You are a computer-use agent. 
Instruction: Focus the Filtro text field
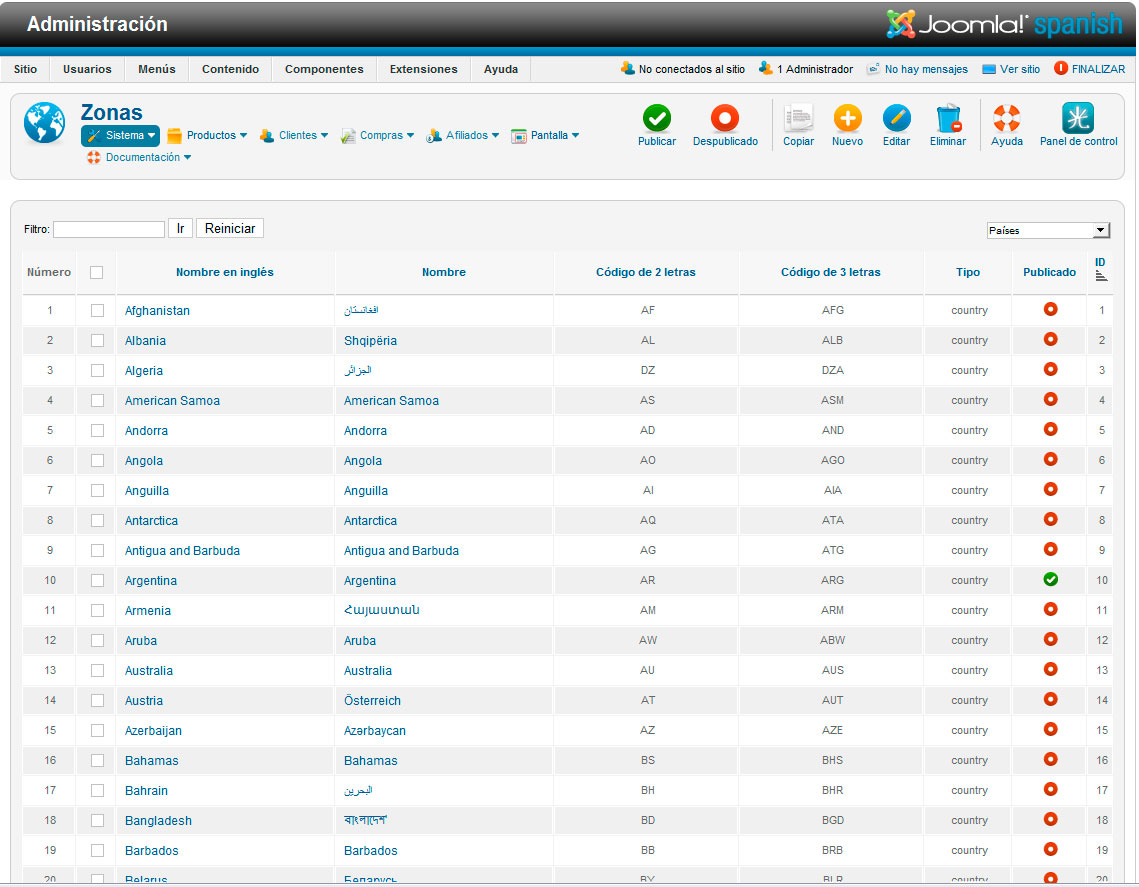click(109, 229)
